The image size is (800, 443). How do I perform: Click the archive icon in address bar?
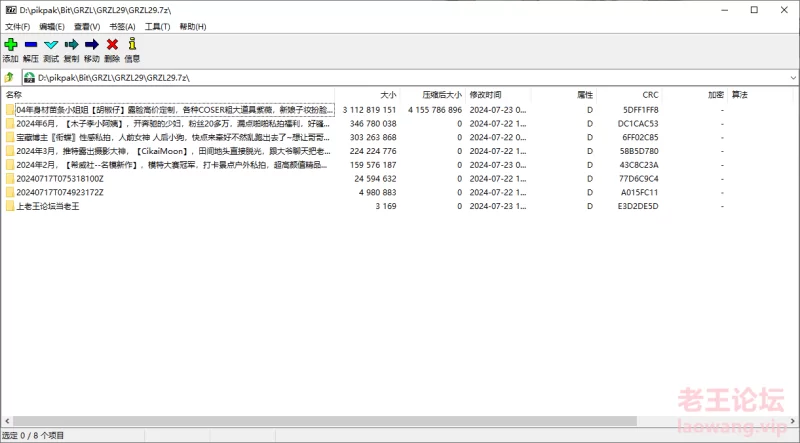pos(30,78)
